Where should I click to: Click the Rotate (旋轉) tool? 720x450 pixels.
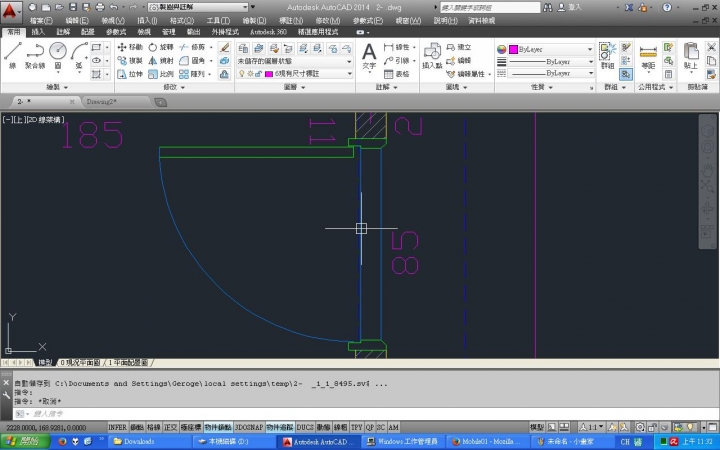coord(161,47)
